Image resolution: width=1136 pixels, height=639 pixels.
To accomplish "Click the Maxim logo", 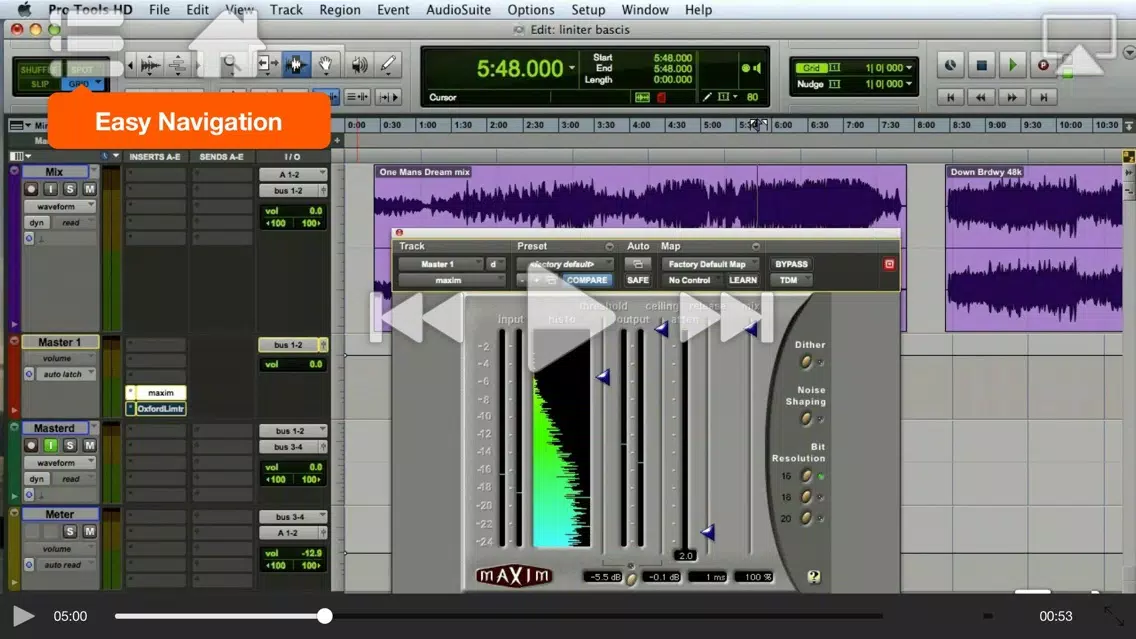I will (514, 576).
